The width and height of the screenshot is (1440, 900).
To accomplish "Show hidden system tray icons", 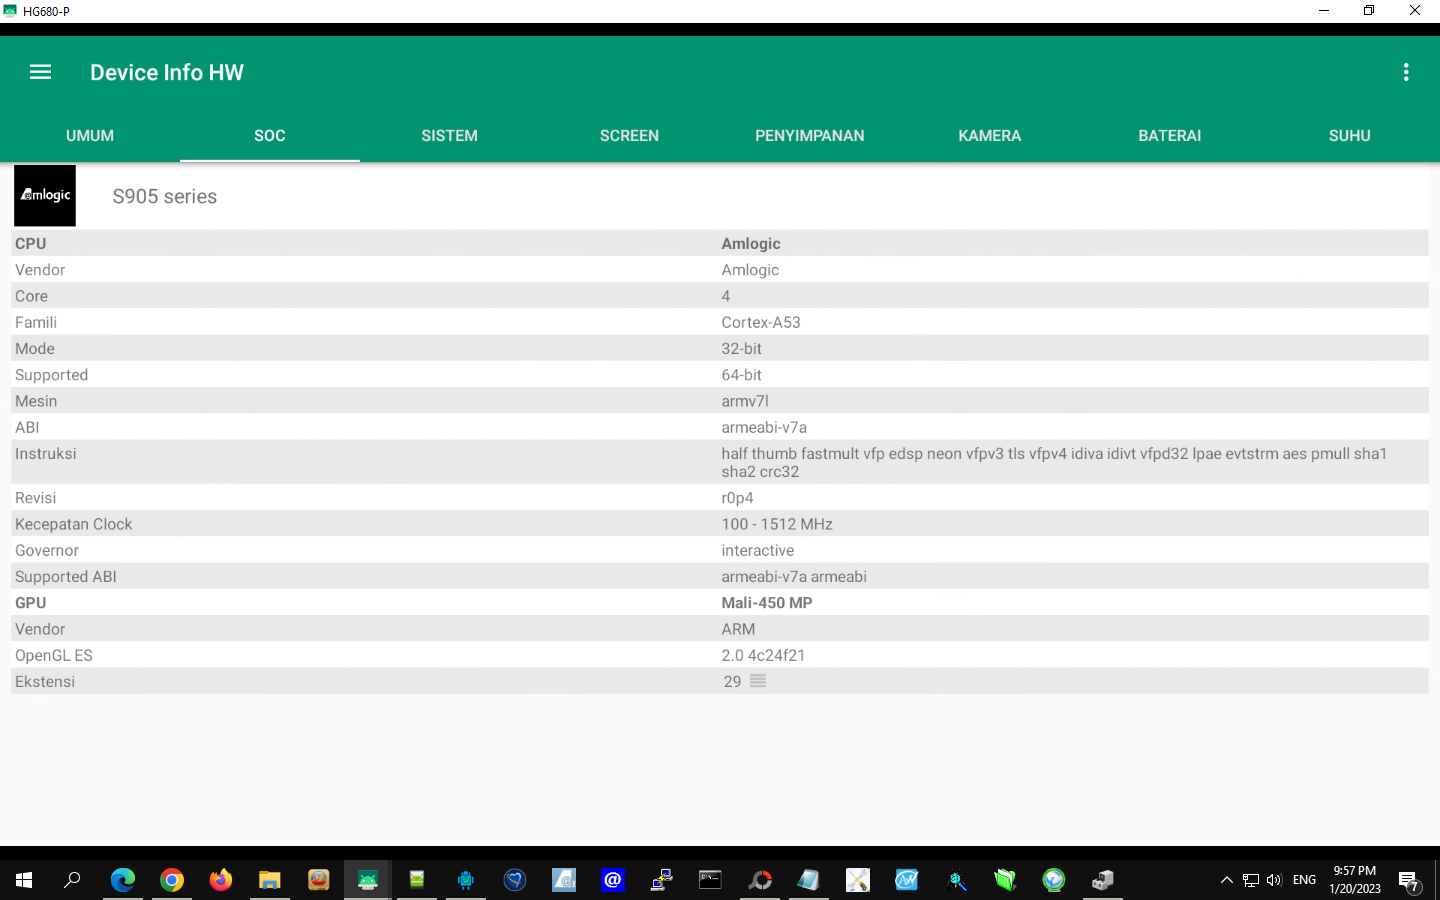I will [1227, 880].
